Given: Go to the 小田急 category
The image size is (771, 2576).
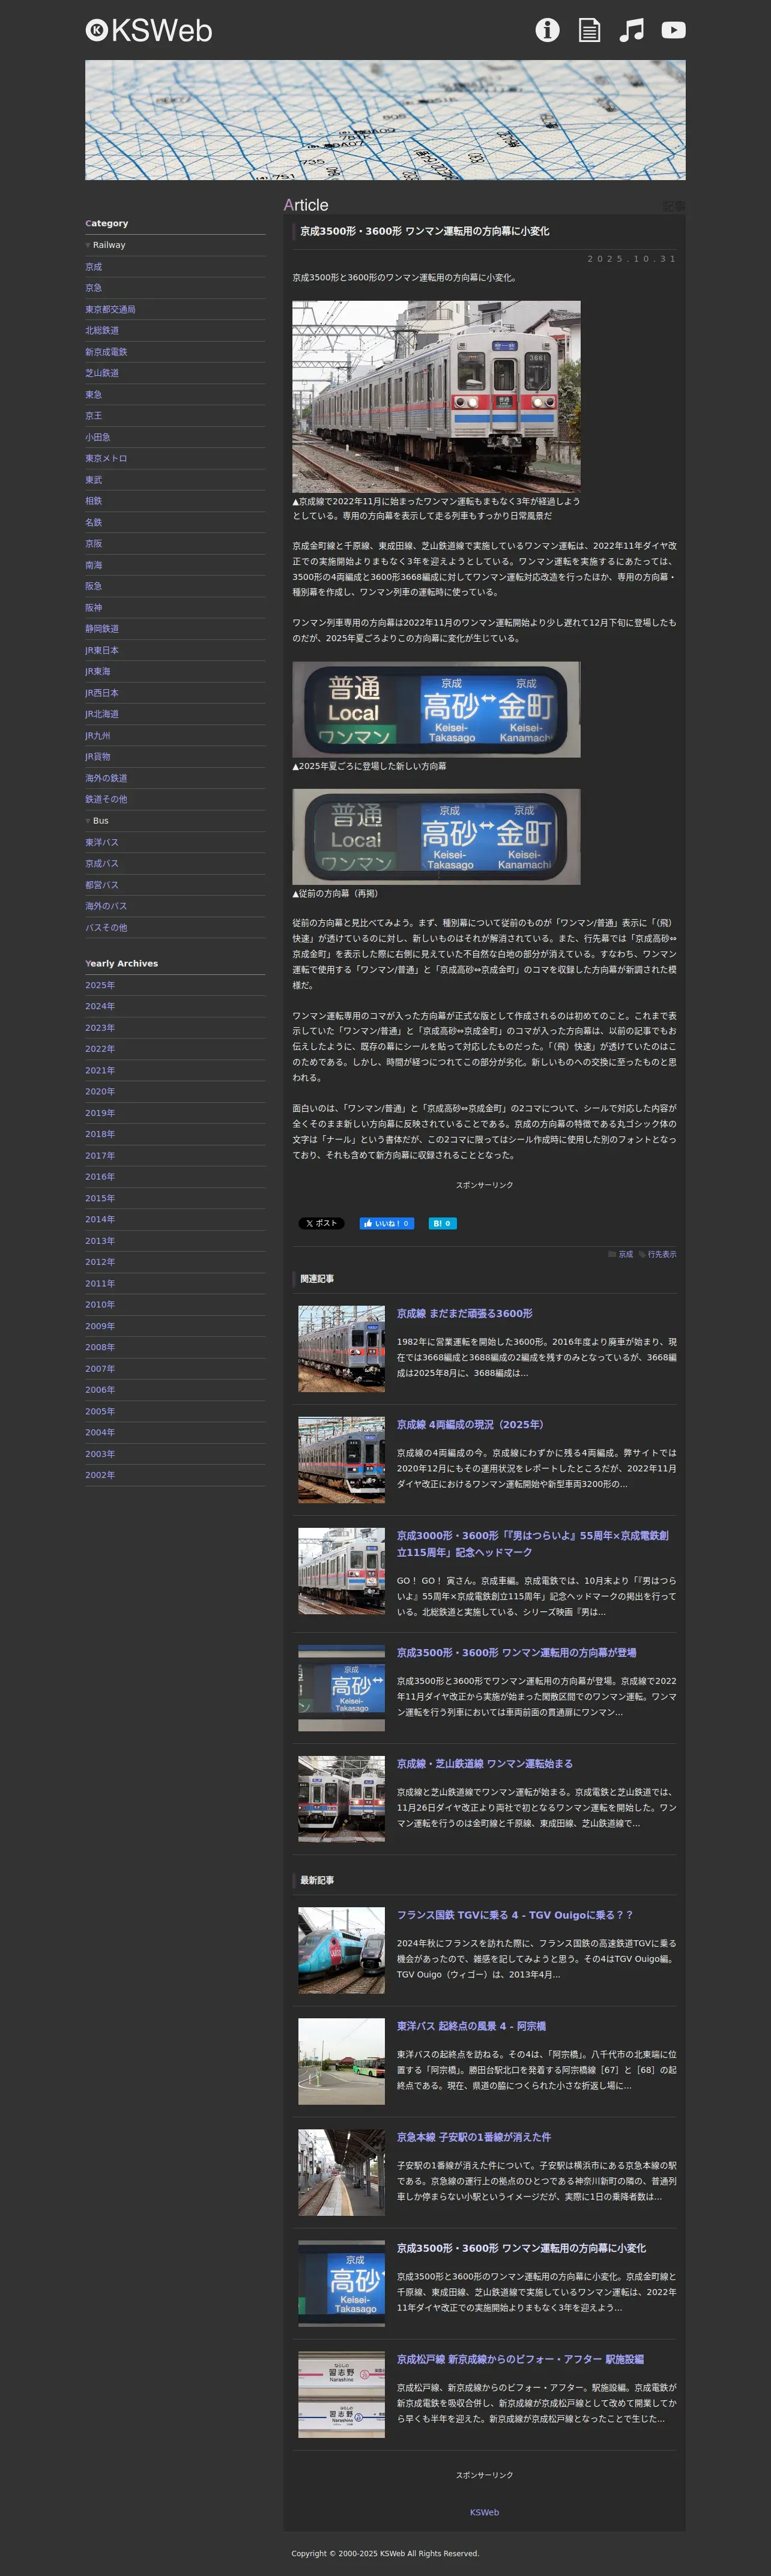Looking at the screenshot, I should click(x=98, y=437).
